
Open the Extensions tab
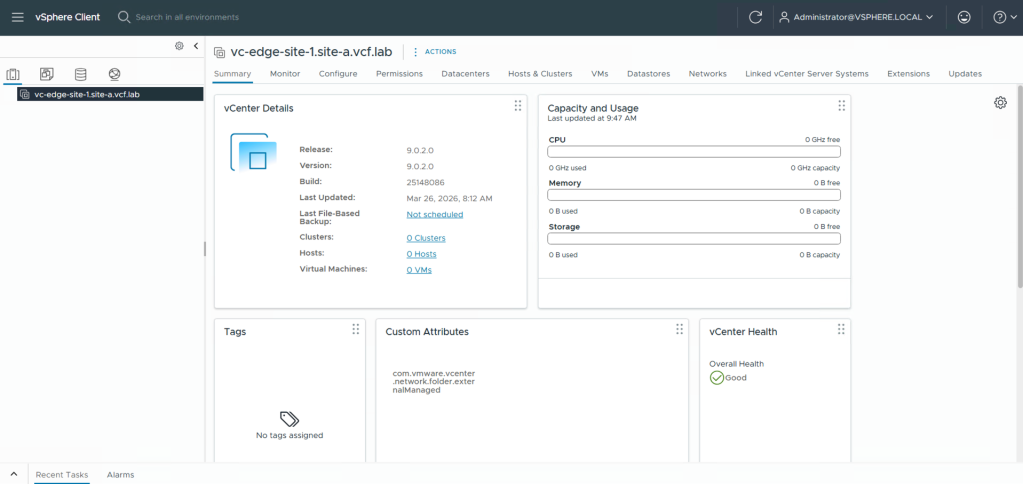pyautogui.click(x=908, y=74)
